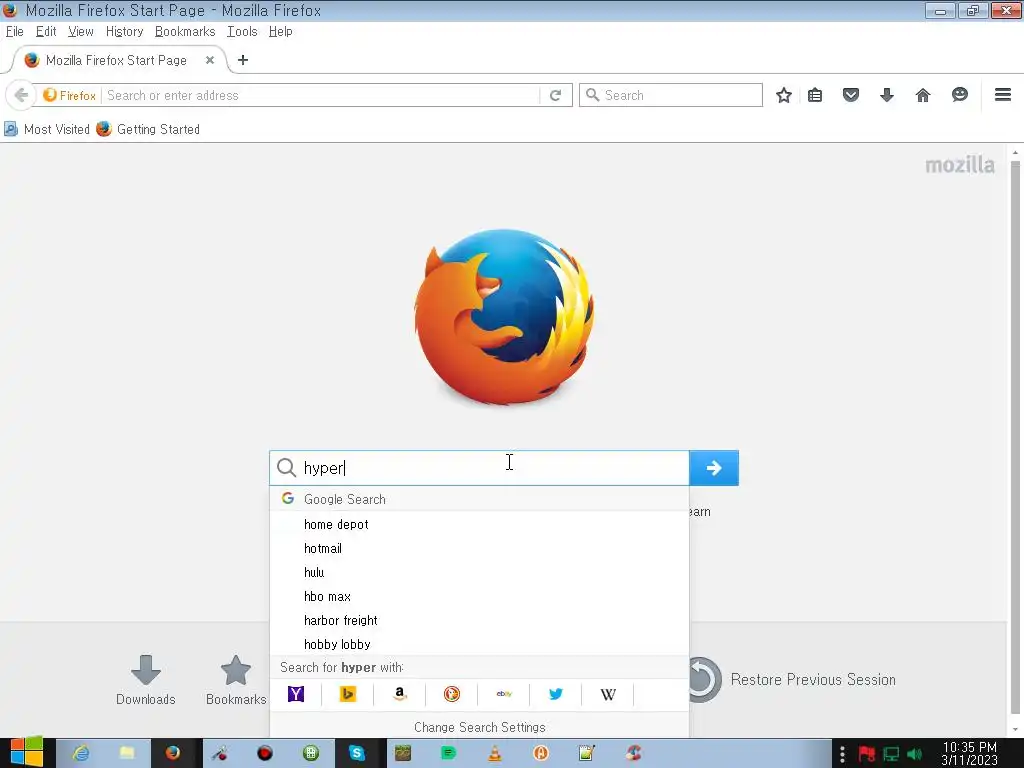Click the network tray icon

tap(891, 754)
